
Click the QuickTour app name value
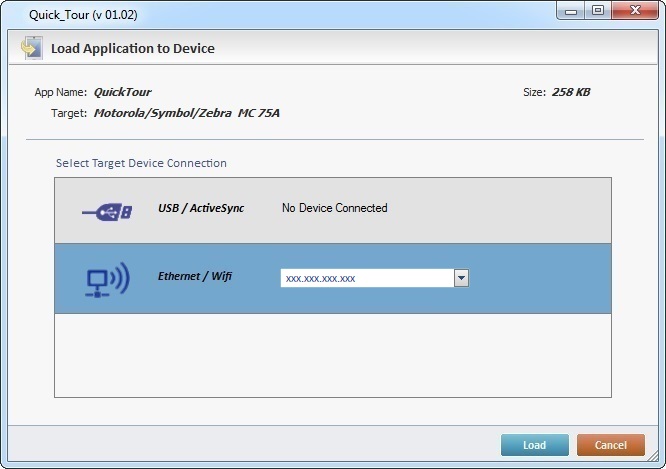click(x=122, y=93)
